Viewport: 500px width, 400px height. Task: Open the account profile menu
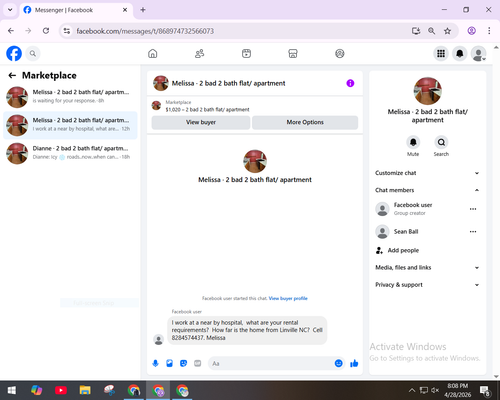click(x=478, y=53)
